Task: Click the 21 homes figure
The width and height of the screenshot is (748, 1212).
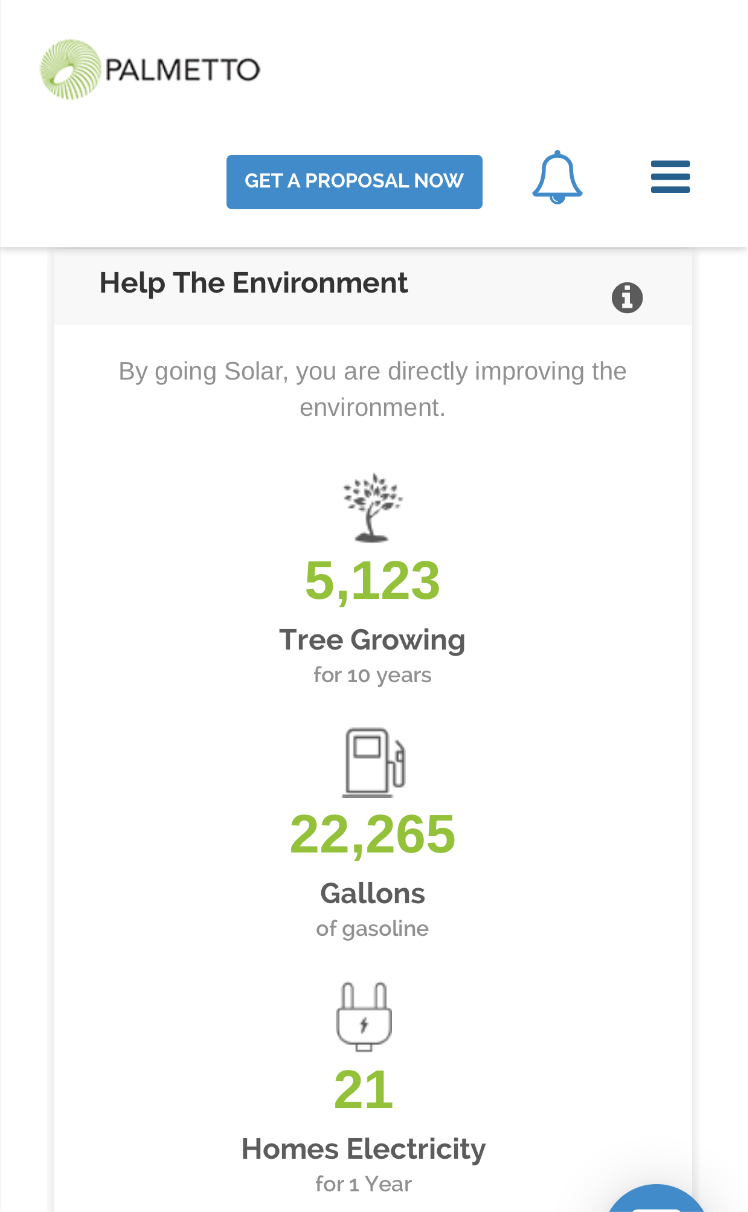Action: (x=363, y=1090)
